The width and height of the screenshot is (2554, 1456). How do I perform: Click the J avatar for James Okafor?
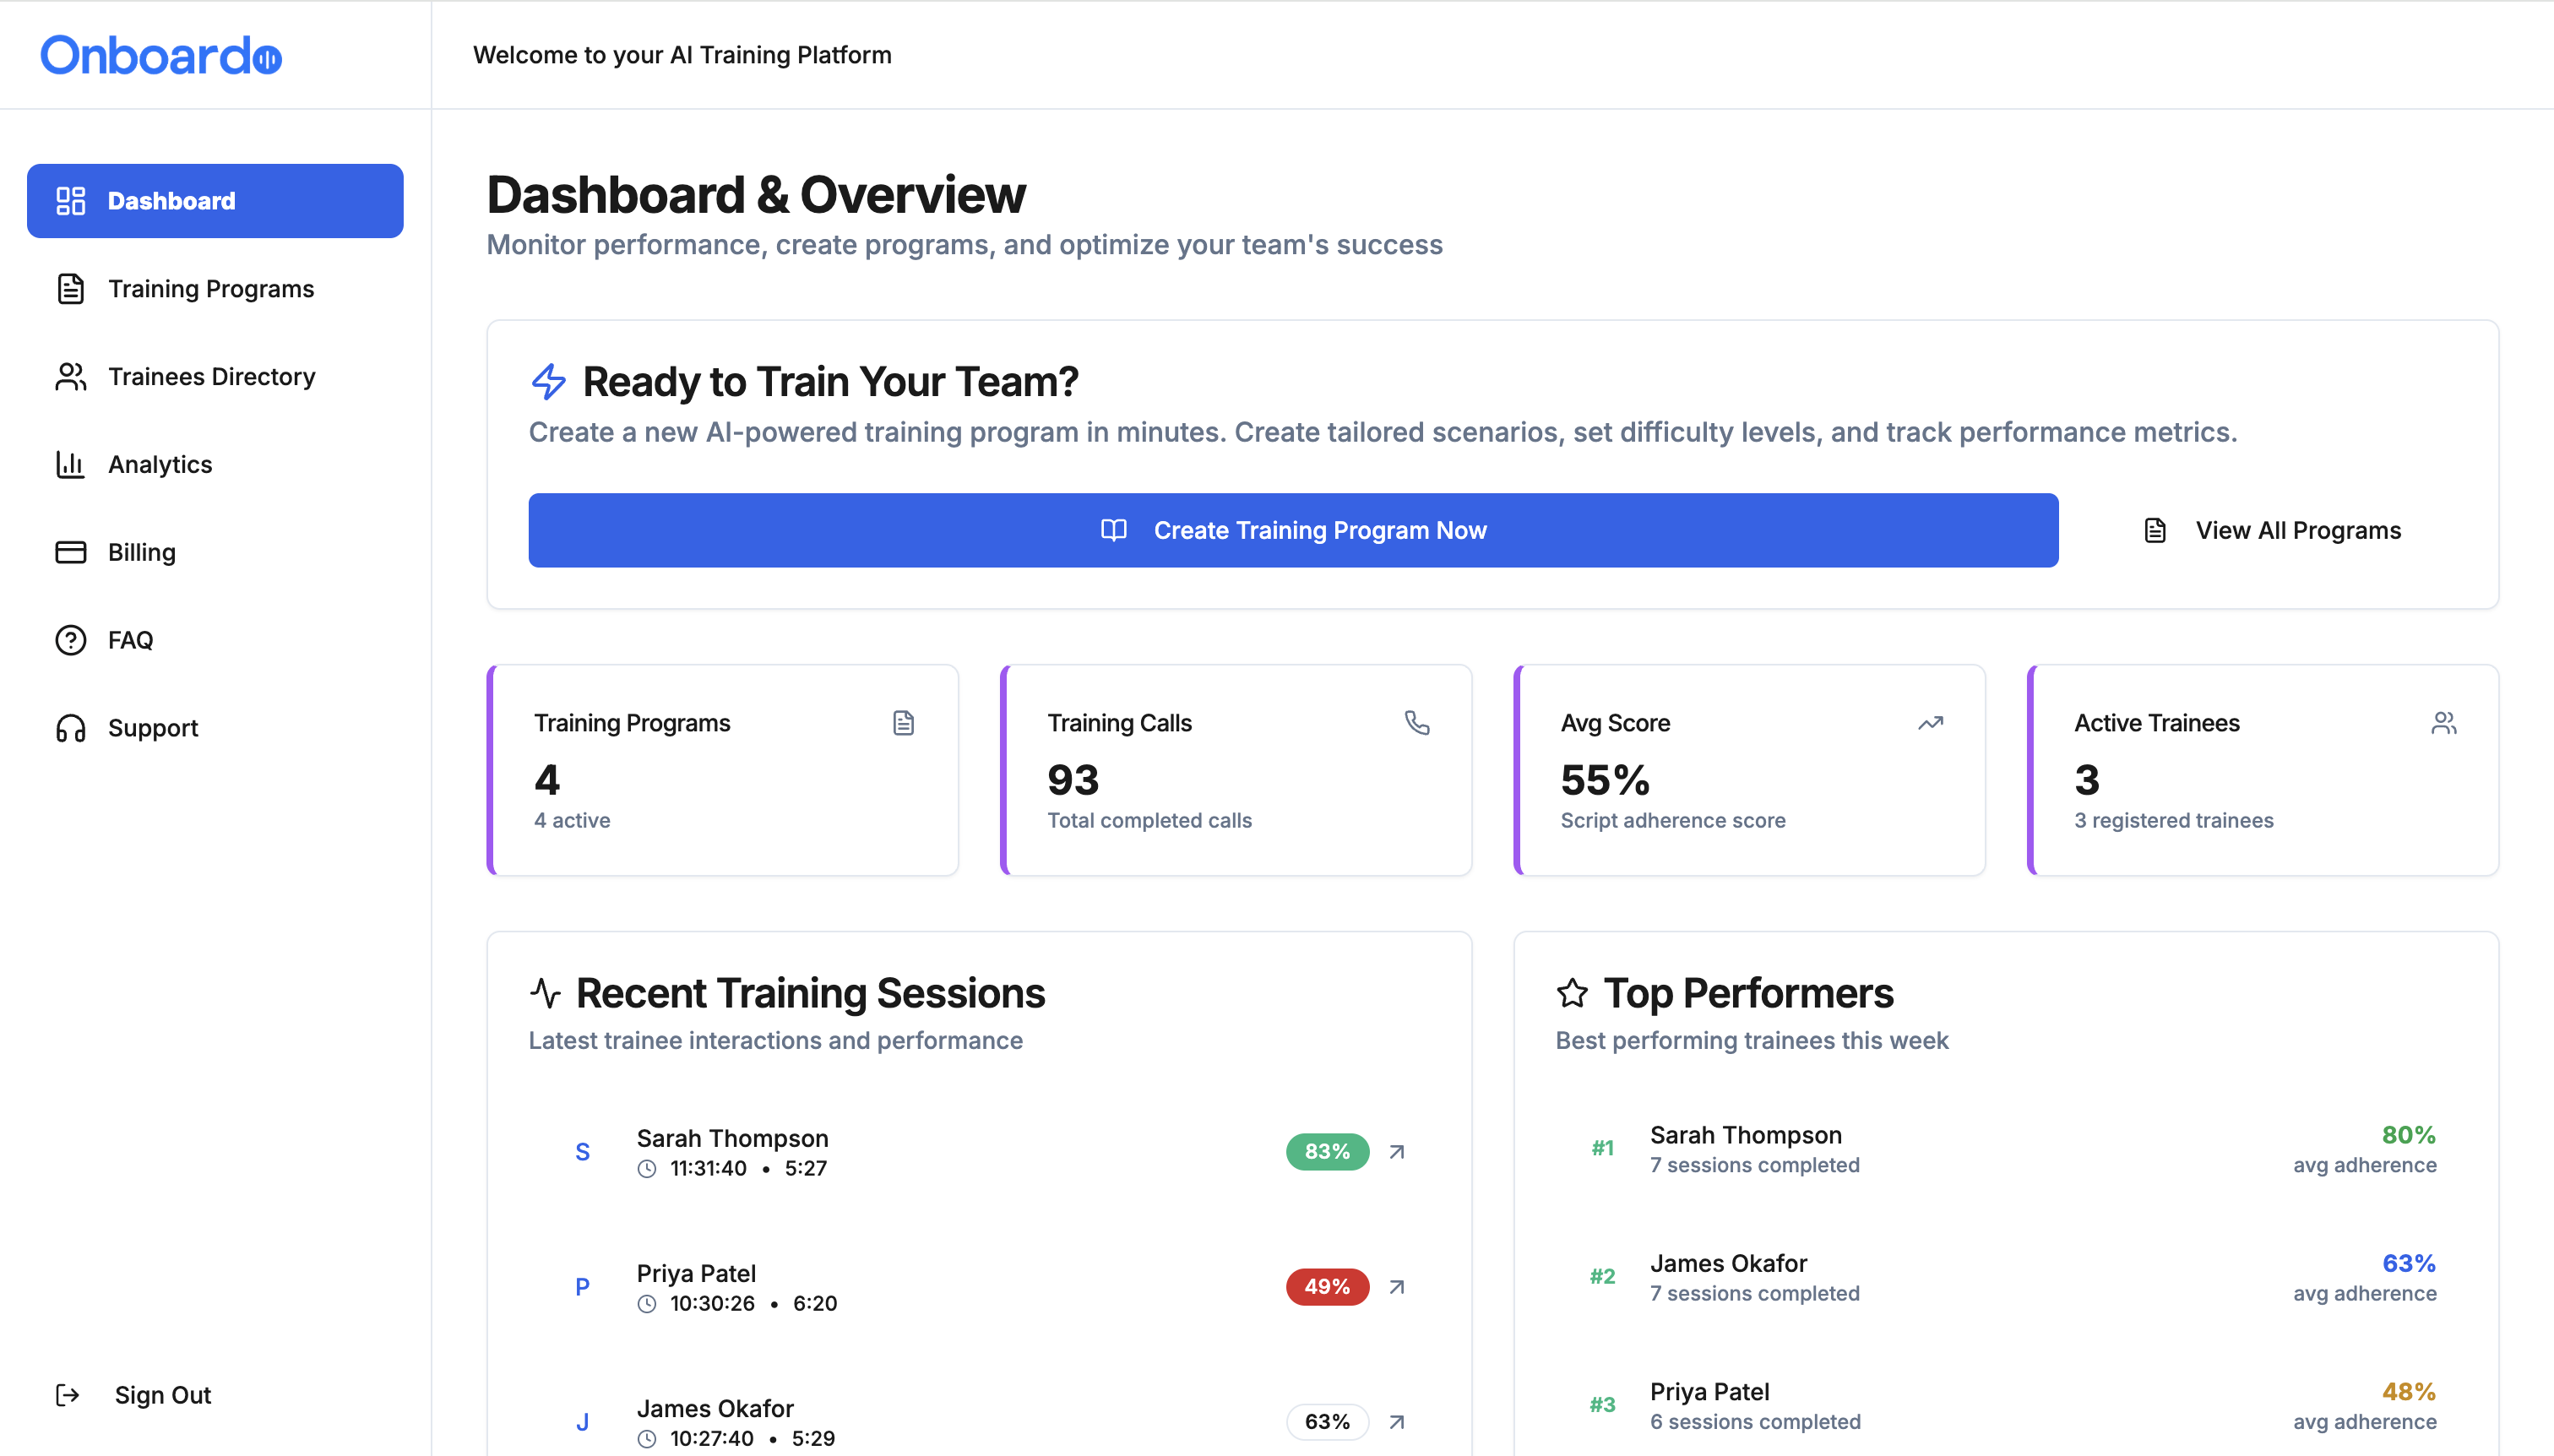tap(582, 1422)
